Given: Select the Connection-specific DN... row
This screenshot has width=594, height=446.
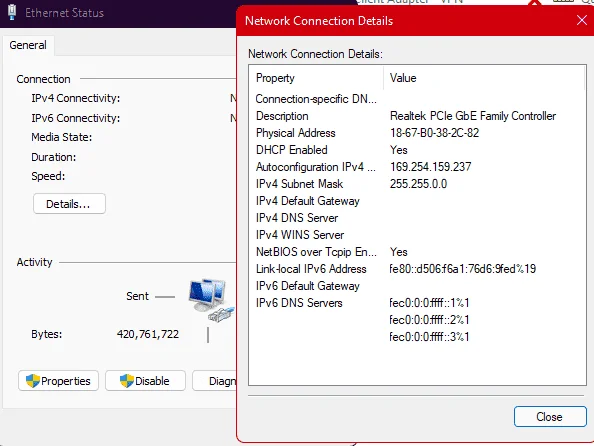Looking at the screenshot, I should [417, 99].
